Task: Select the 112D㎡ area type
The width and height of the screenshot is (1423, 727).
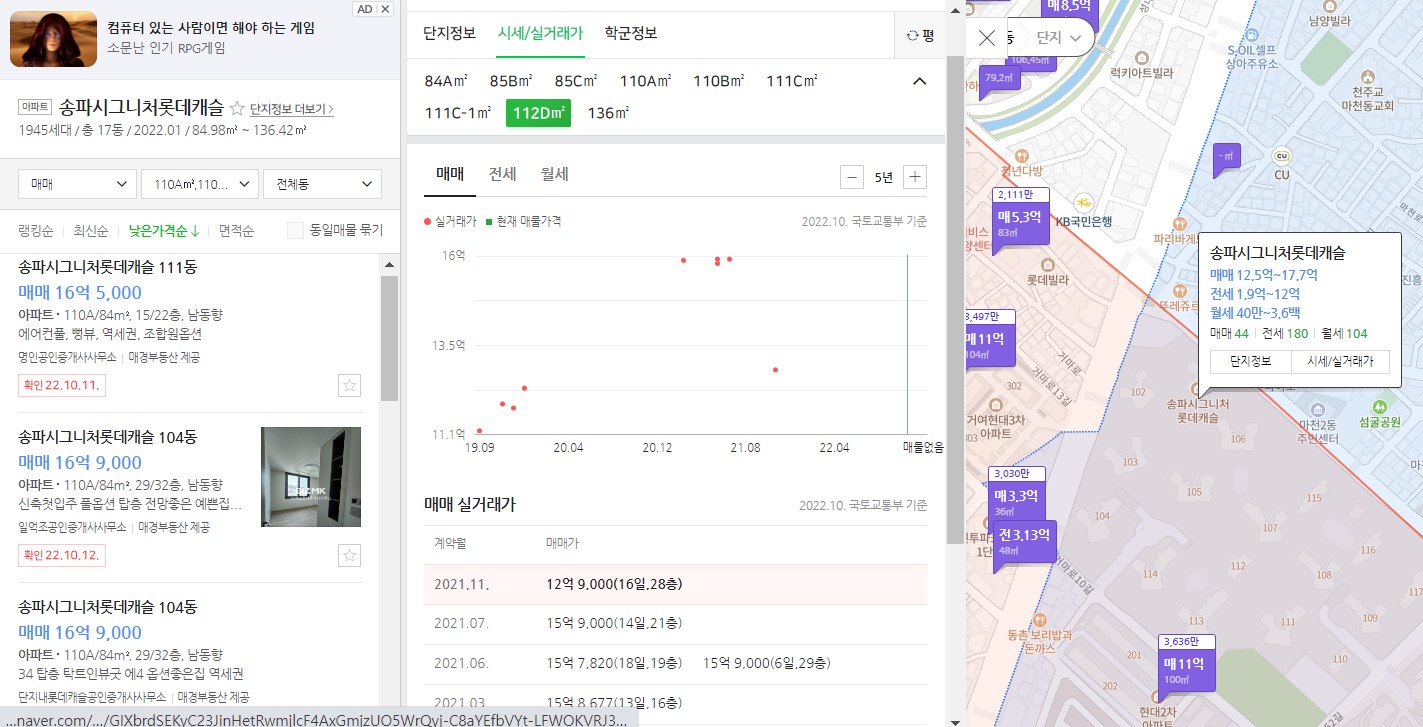Action: (x=538, y=113)
